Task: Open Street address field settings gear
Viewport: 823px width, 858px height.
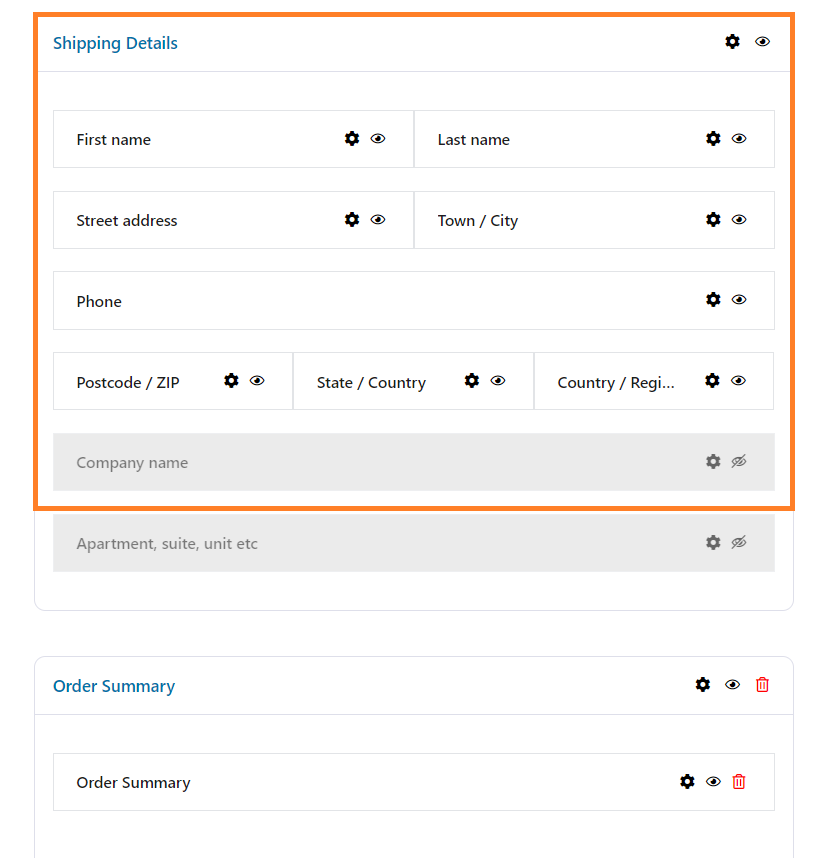Action: point(352,219)
